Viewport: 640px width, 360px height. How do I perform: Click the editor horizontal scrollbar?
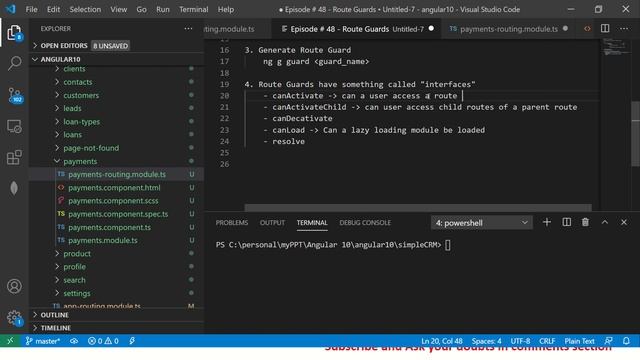(x=418, y=208)
